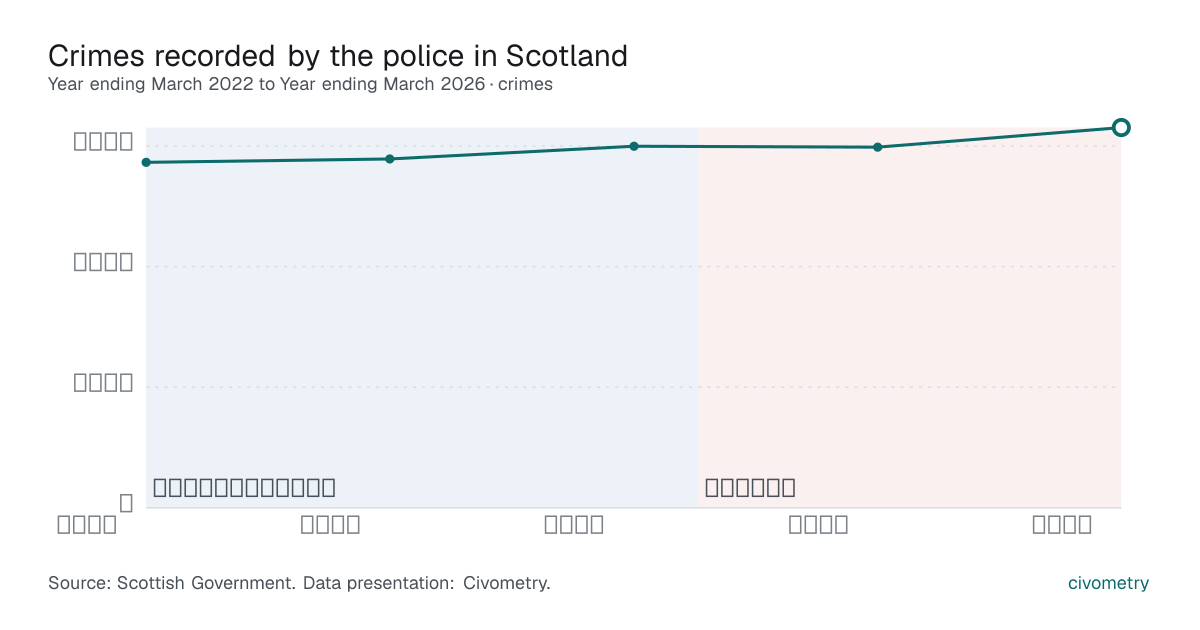This screenshot has width=1200, height=630.
Task: Click the chart title about Scotland crimes
Action: [x=338, y=55]
